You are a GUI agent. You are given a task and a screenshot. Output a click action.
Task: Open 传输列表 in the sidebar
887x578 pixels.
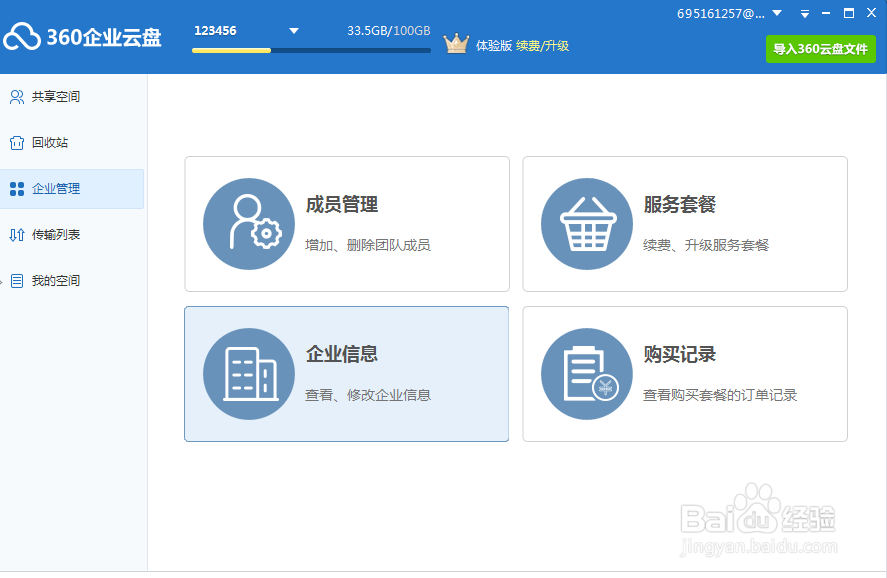(72, 235)
